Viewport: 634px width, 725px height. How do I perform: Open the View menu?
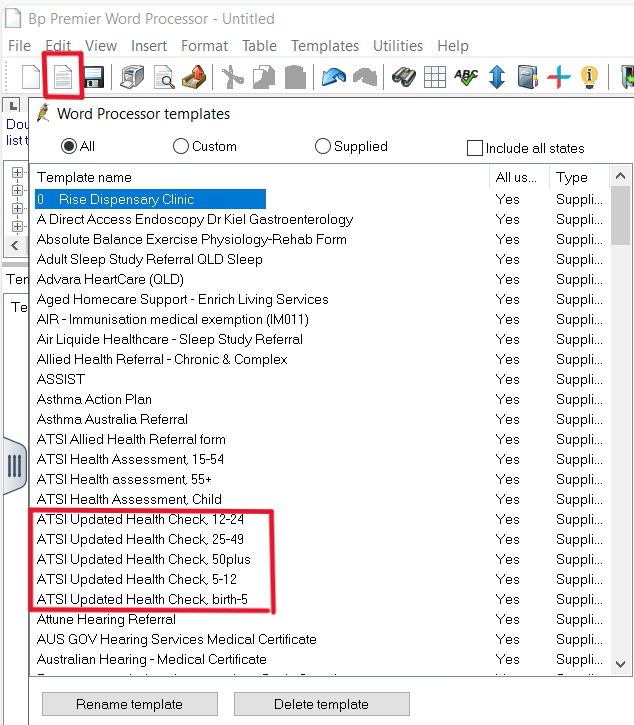click(x=101, y=46)
